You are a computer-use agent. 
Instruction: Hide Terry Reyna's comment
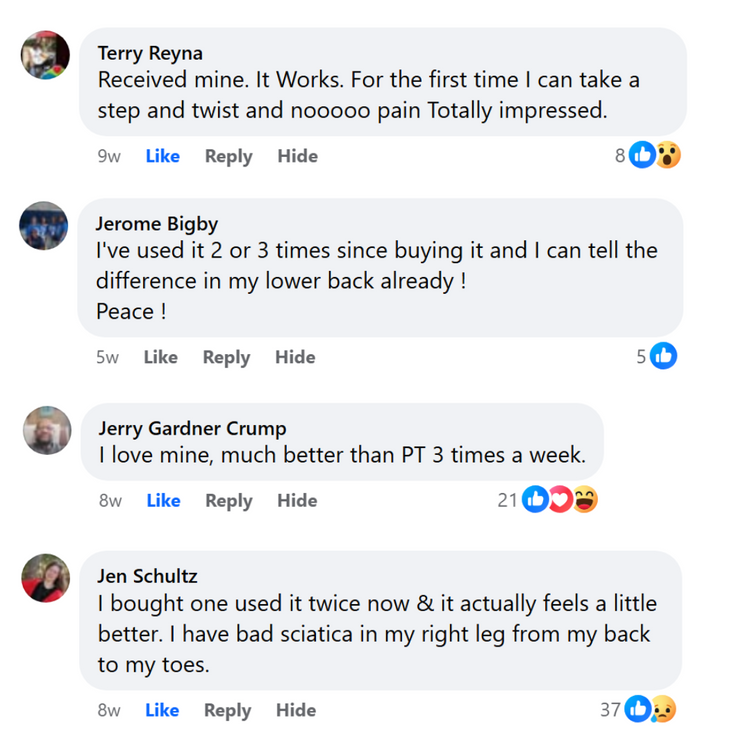click(x=297, y=156)
